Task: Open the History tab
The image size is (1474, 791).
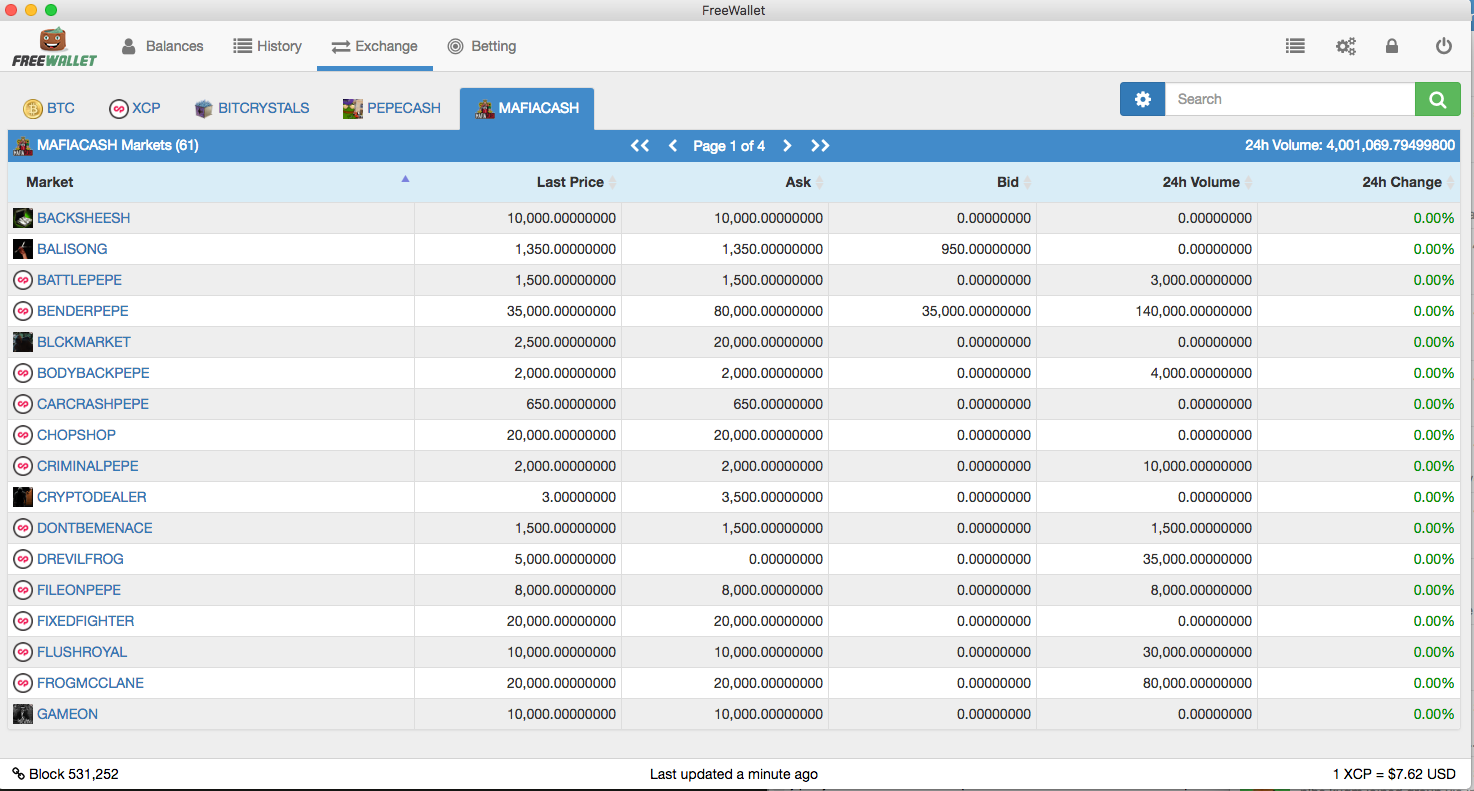Action: (267, 46)
